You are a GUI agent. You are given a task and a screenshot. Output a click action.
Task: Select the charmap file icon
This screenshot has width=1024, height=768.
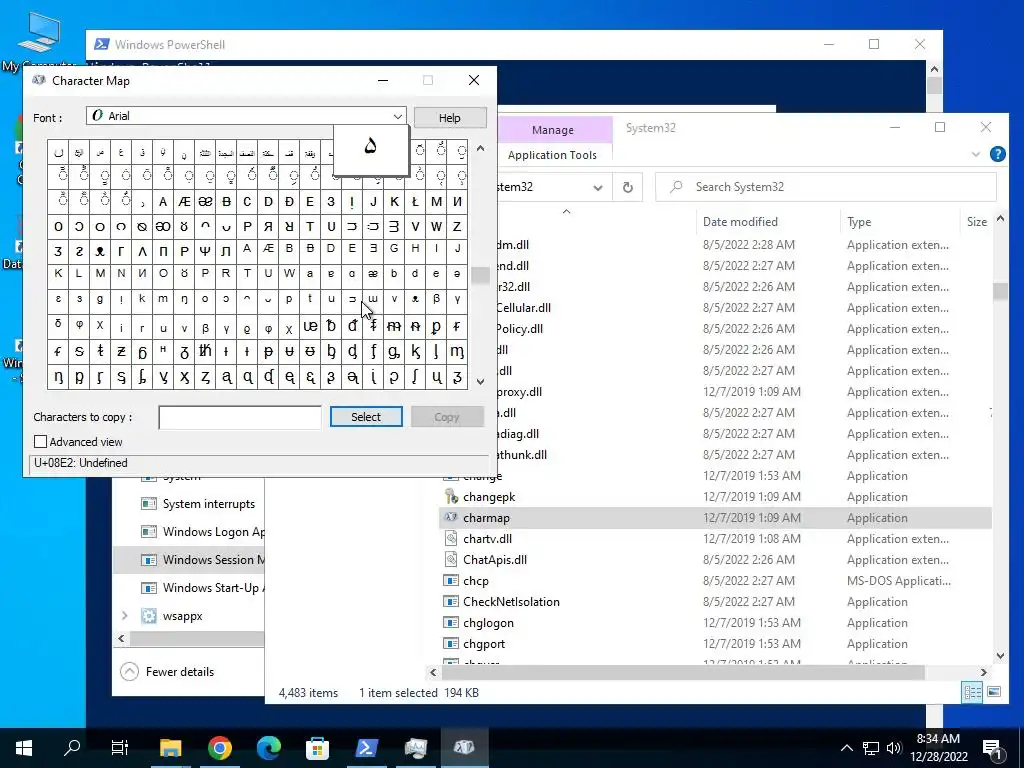click(451, 517)
